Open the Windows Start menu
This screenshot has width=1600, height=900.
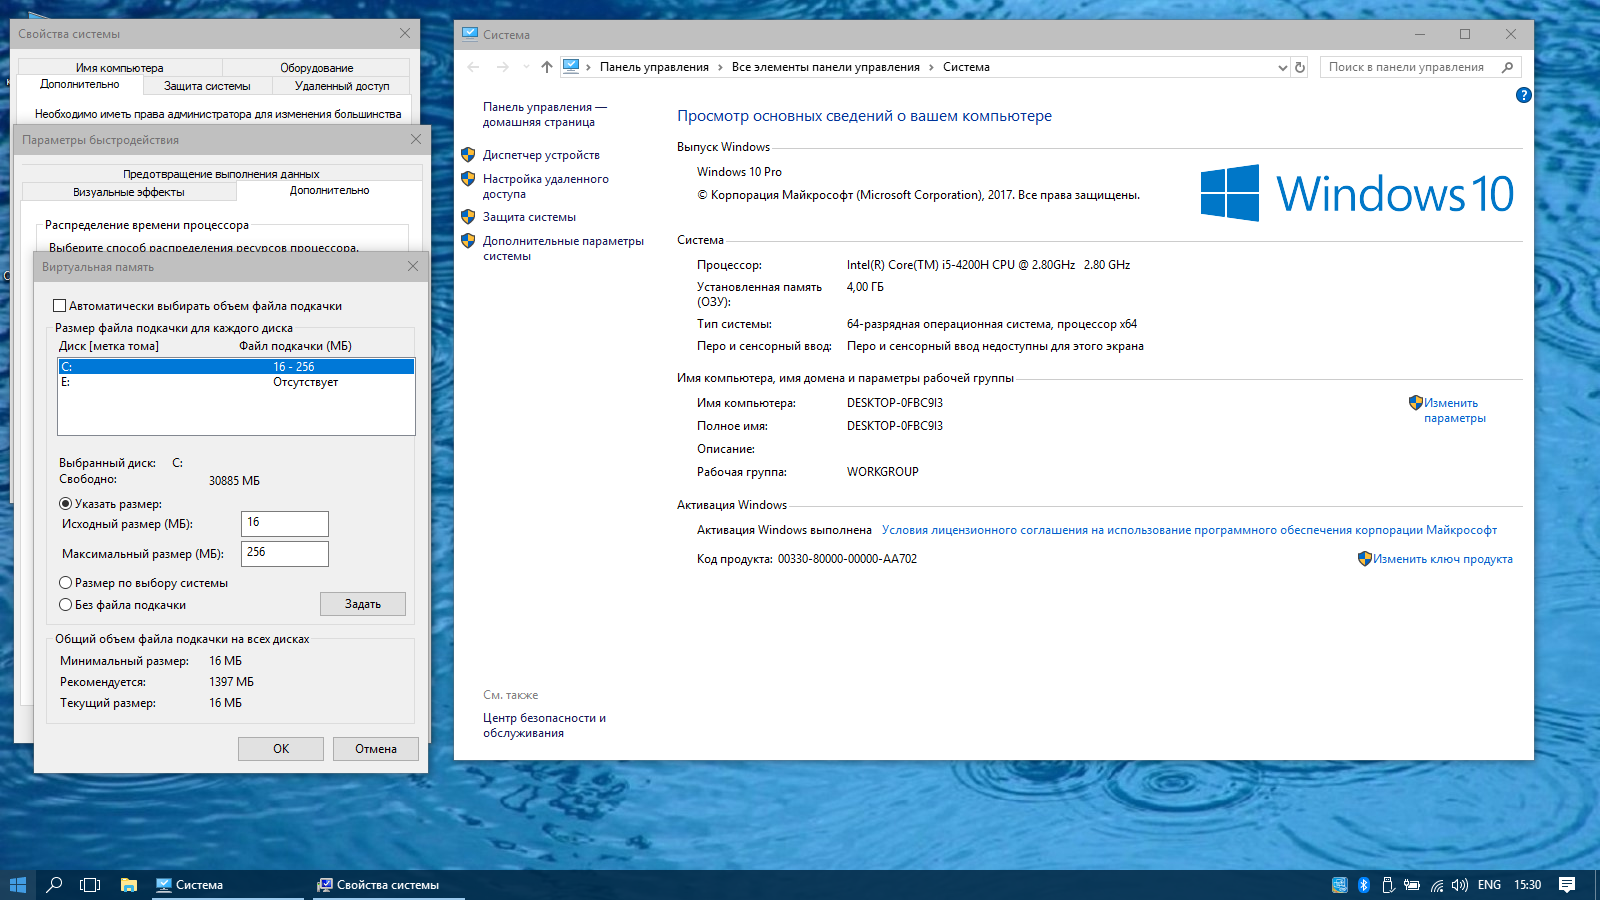[17, 885]
